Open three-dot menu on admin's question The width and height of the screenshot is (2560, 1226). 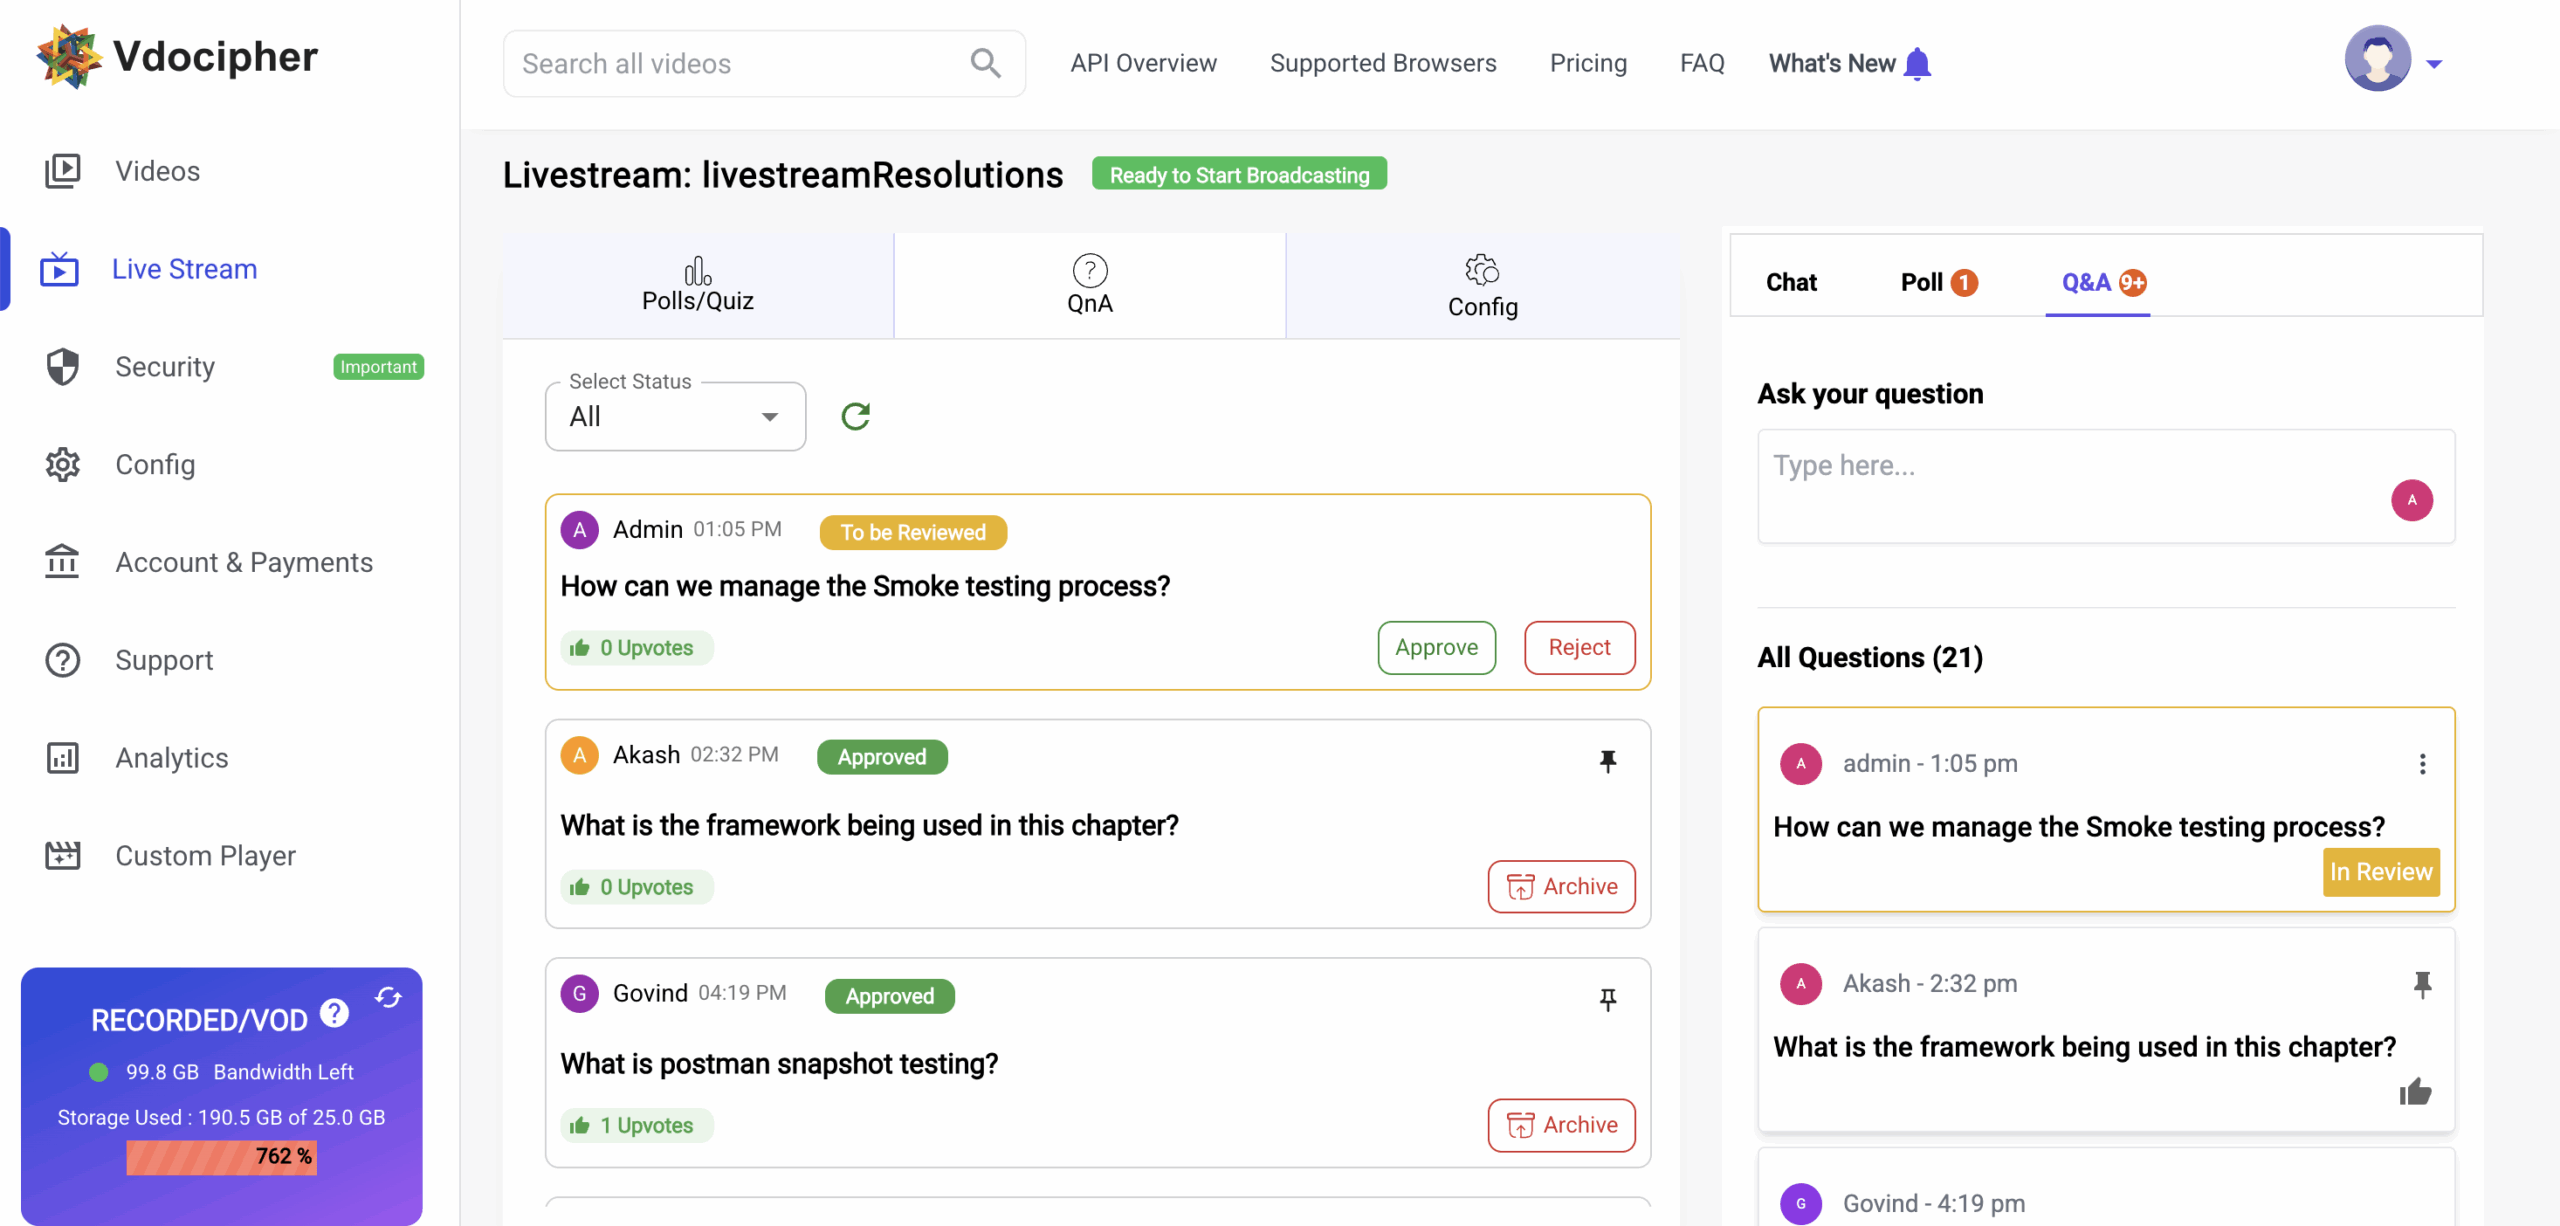[2422, 764]
